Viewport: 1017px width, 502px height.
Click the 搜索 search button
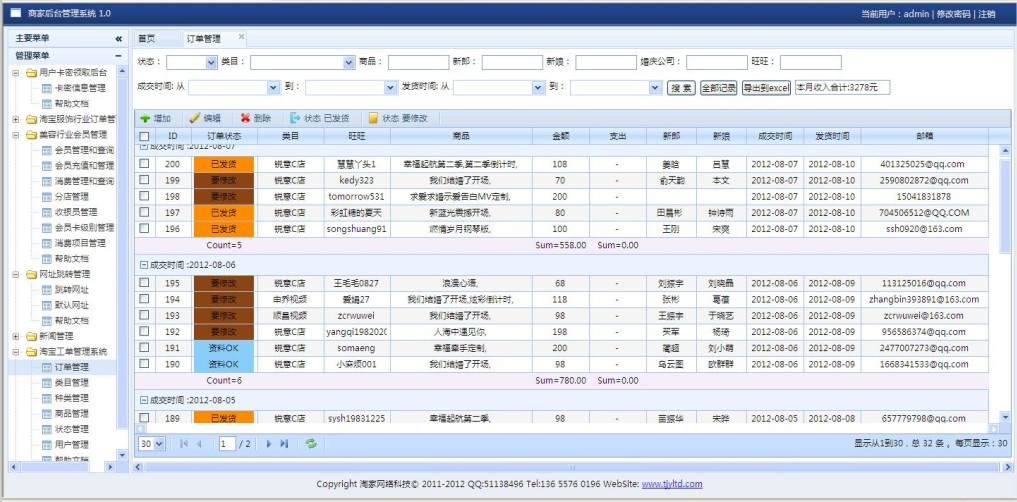point(681,88)
